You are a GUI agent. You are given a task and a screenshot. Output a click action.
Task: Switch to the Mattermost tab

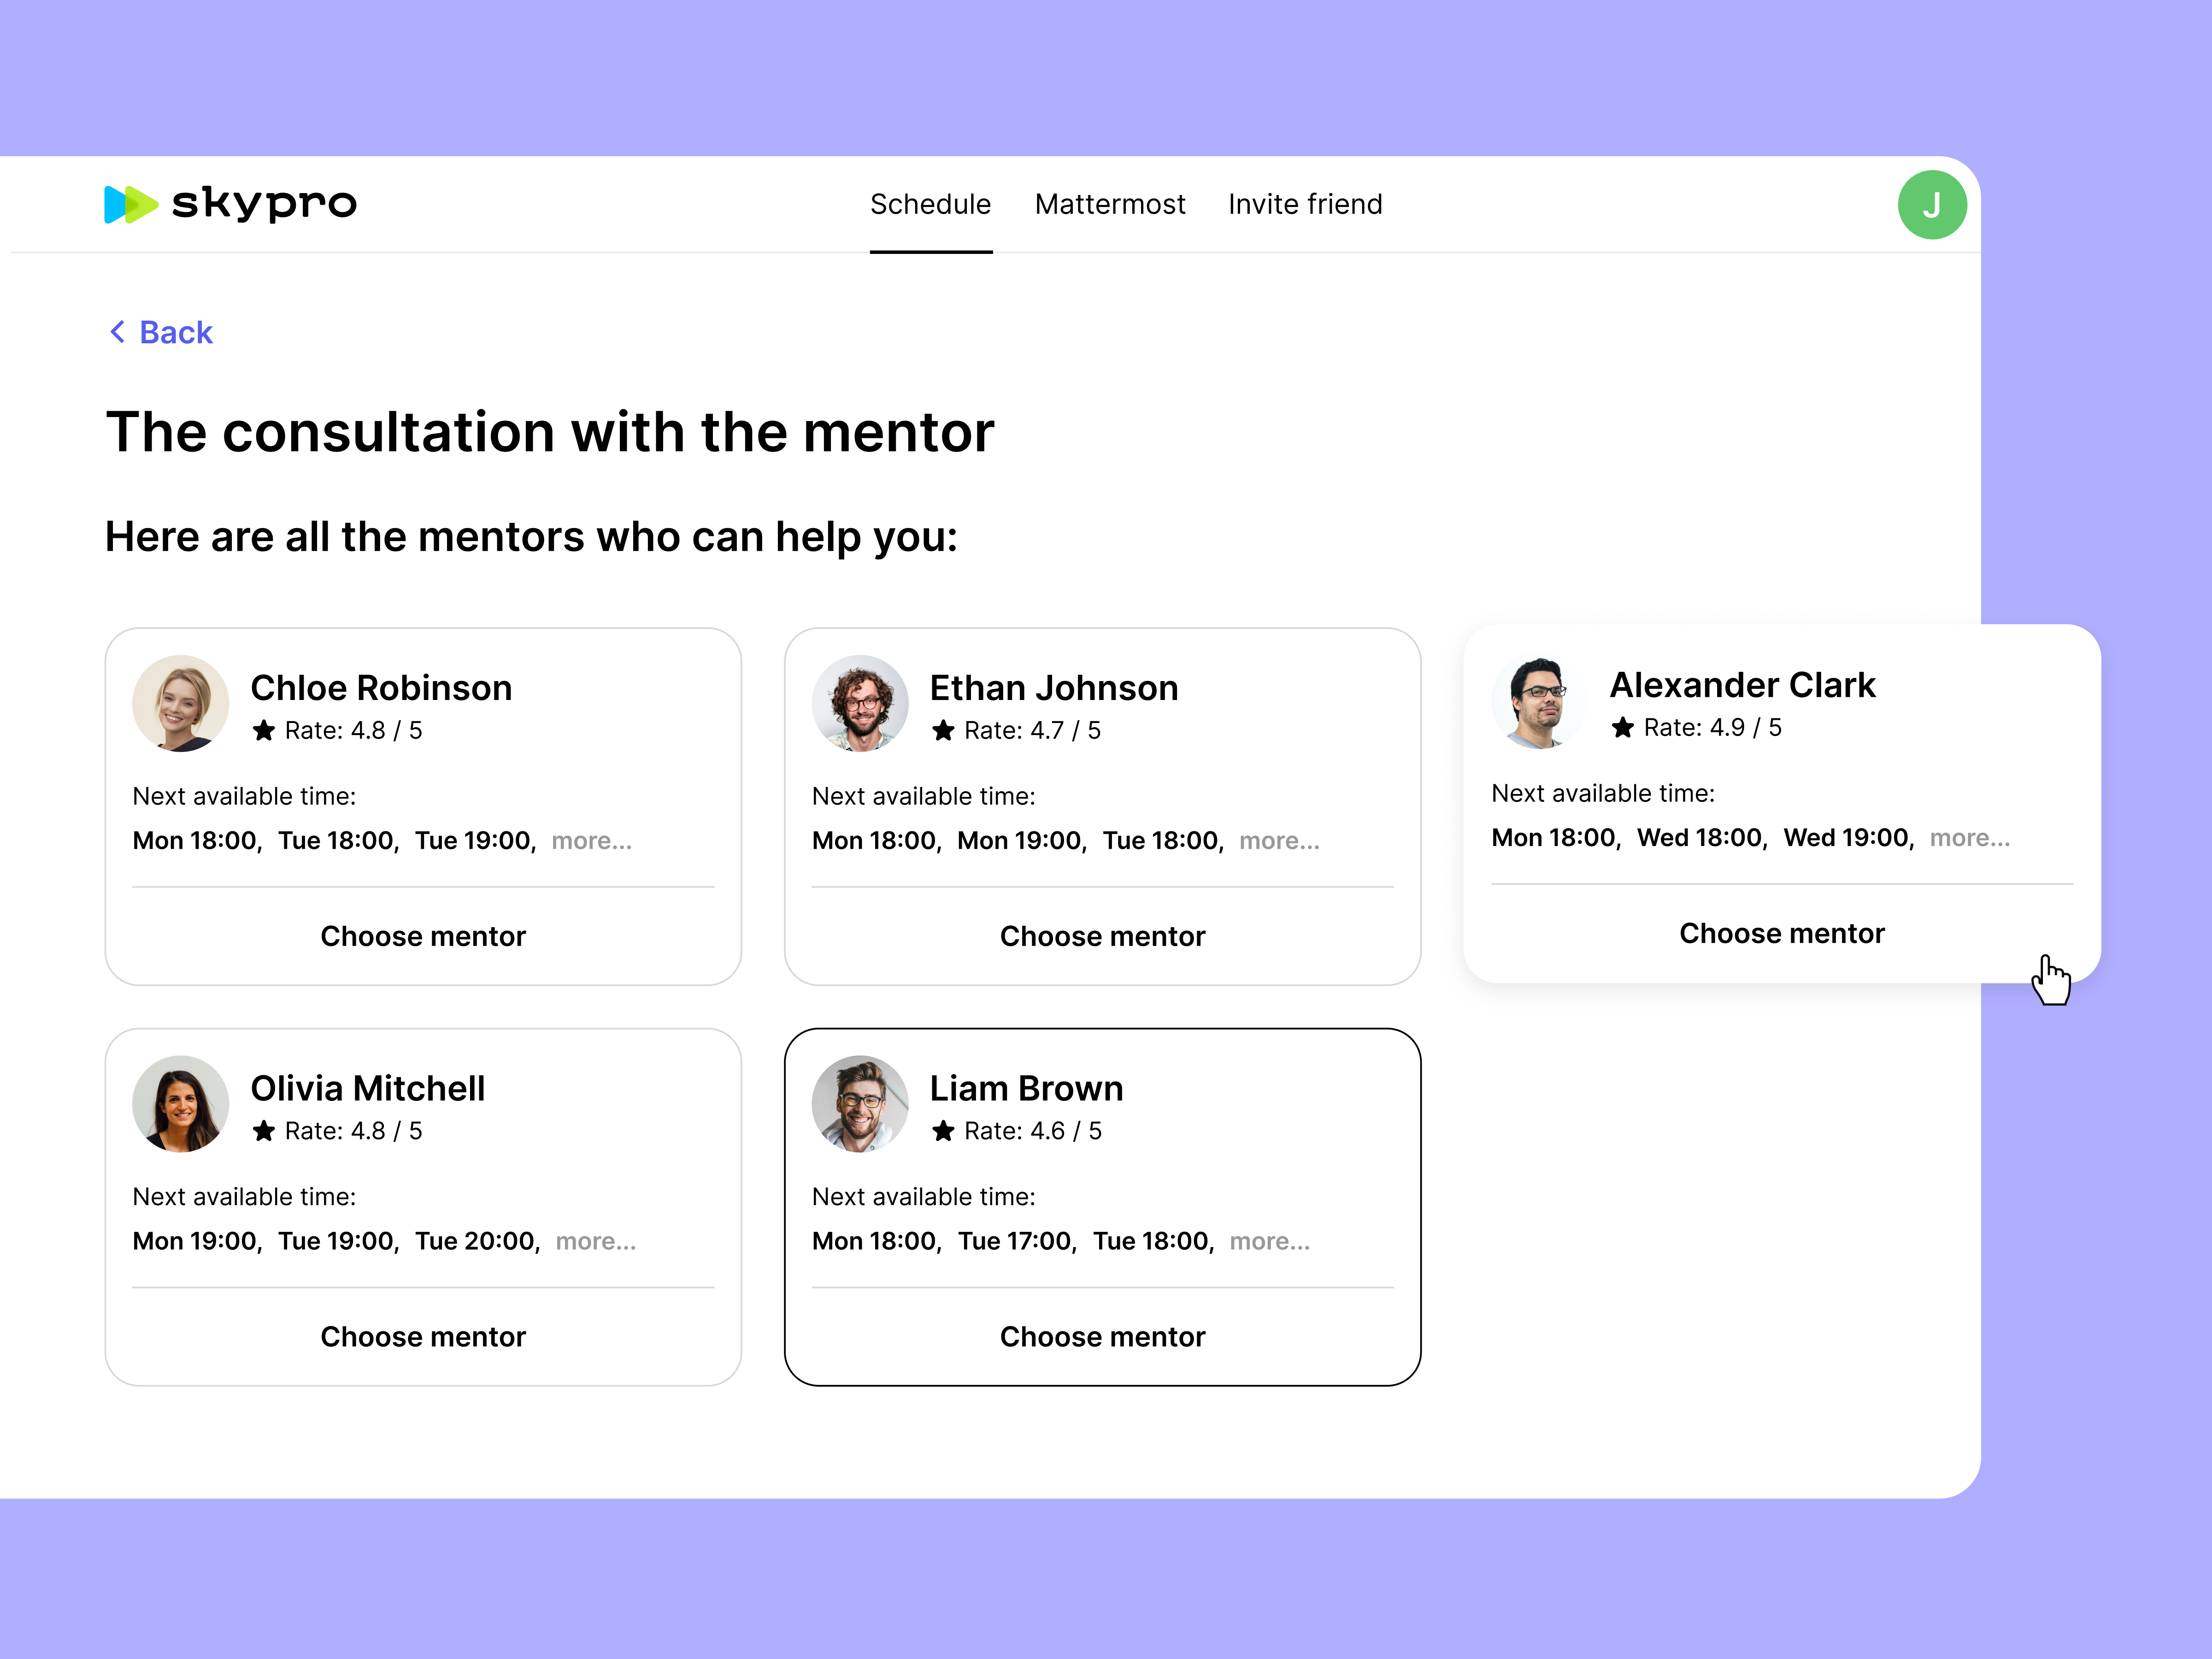pyautogui.click(x=1110, y=204)
